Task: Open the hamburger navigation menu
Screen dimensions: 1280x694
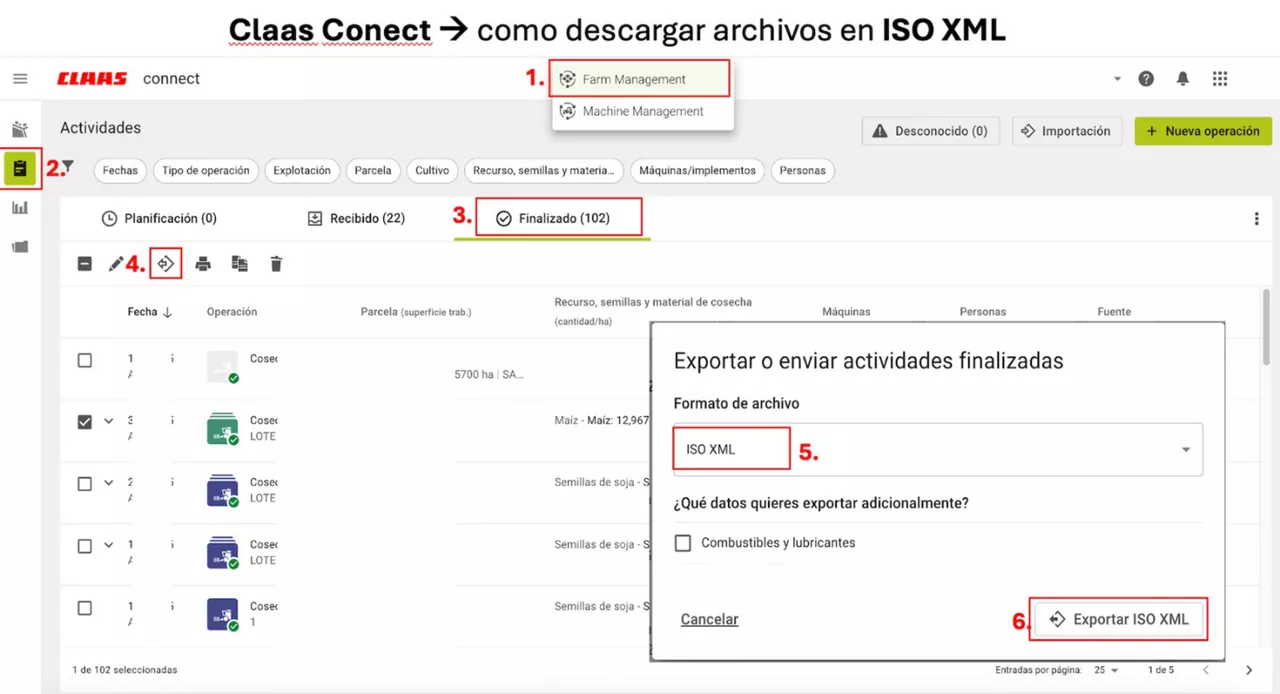Action: 20,79
